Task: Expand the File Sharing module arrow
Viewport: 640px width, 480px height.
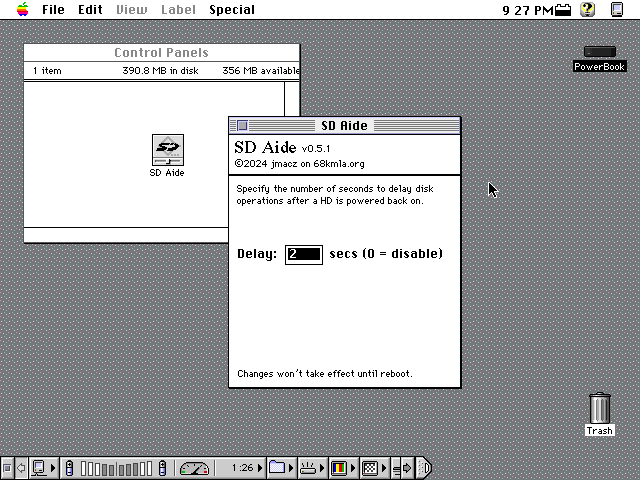Action: pos(291,468)
